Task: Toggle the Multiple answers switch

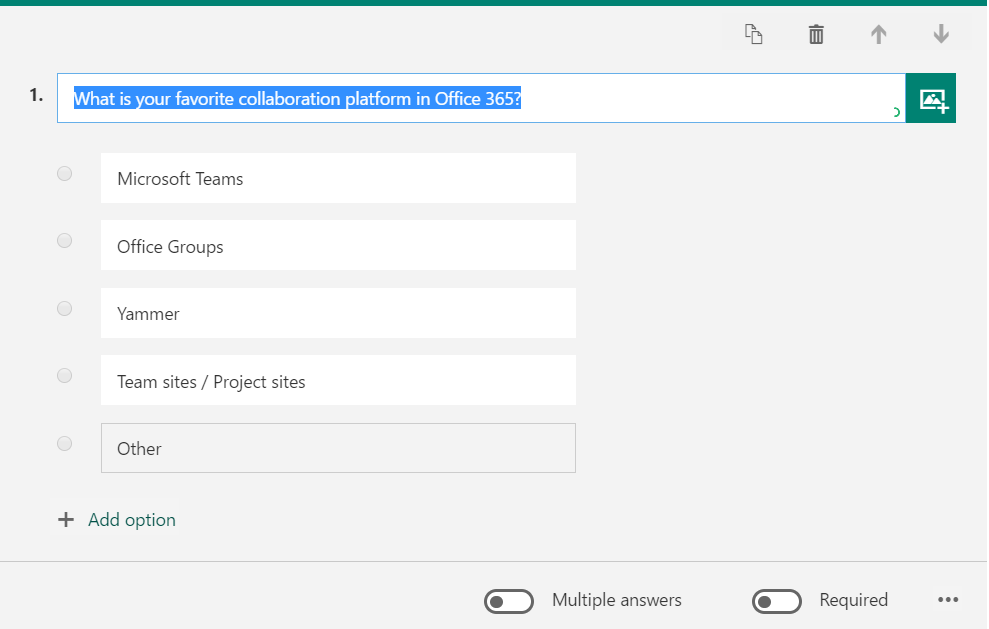Action: [x=509, y=601]
